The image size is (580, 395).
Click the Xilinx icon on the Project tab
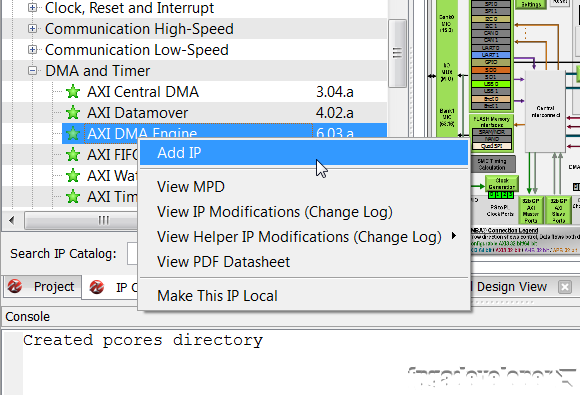[15, 286]
